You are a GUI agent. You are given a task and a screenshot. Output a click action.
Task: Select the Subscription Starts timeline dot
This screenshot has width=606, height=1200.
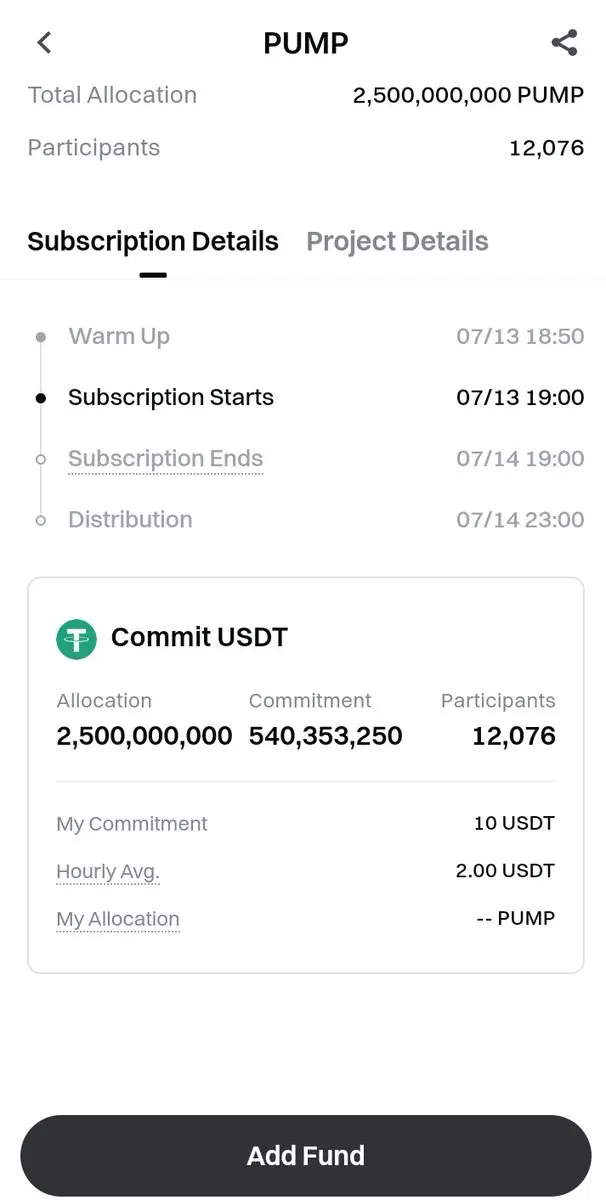(x=40, y=398)
